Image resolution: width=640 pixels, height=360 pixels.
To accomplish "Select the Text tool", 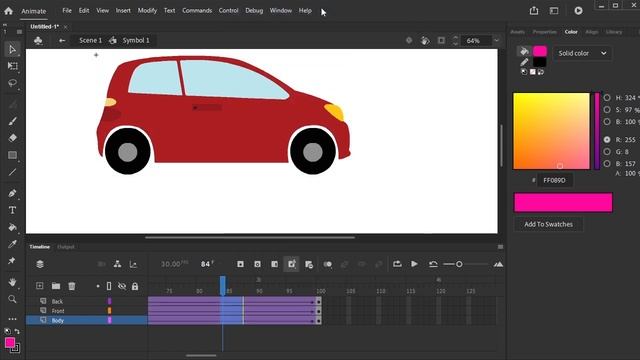I will pyautogui.click(x=12, y=210).
